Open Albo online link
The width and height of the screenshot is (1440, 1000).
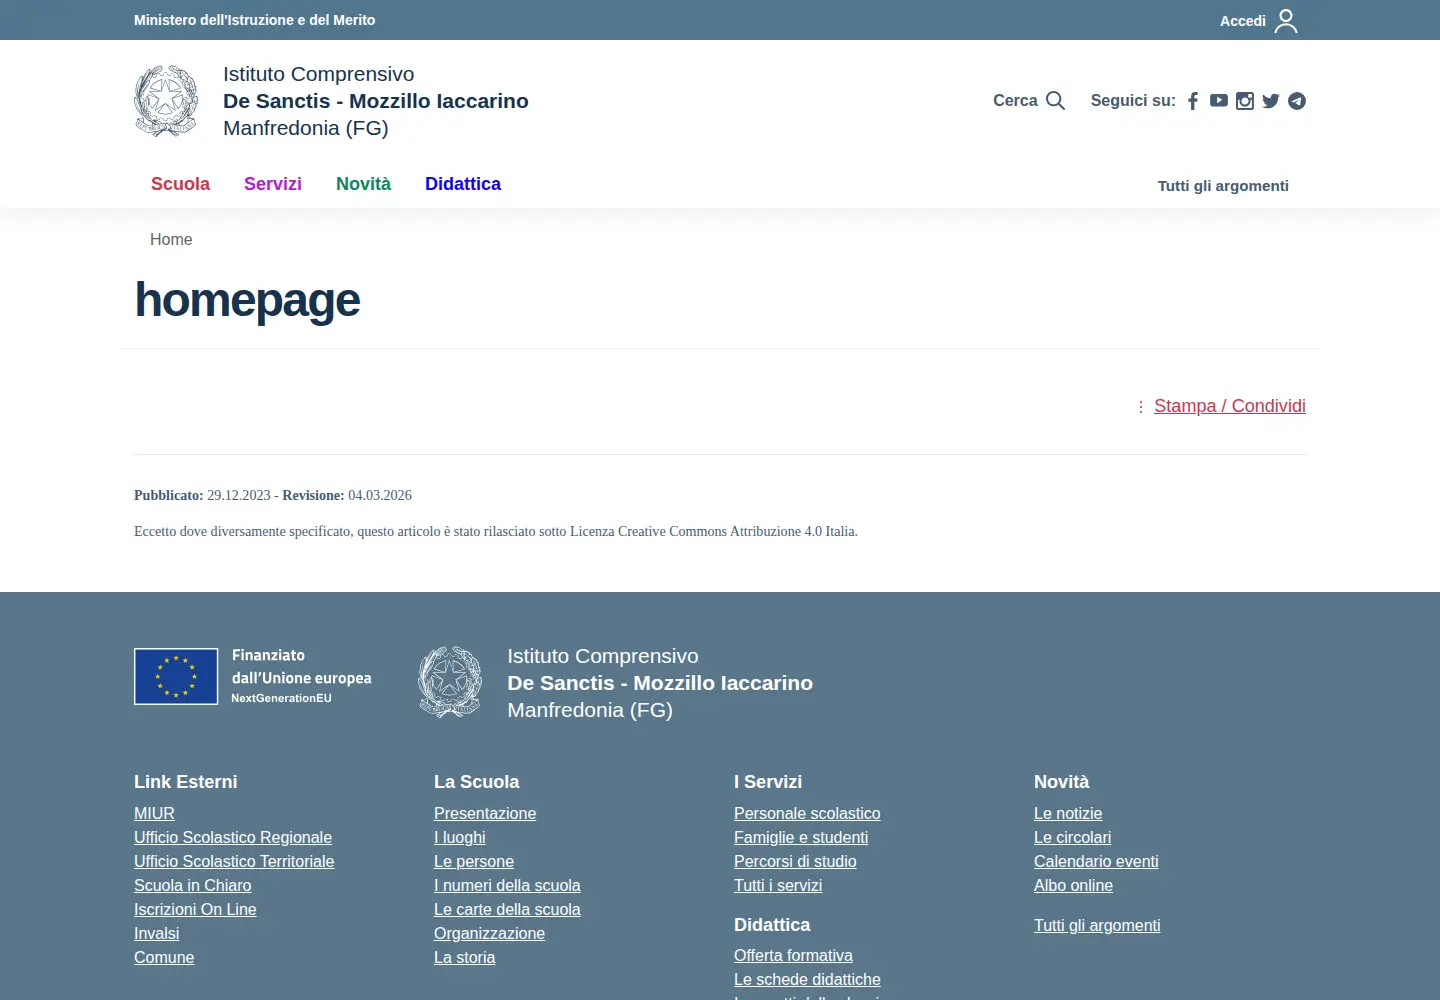1073,886
